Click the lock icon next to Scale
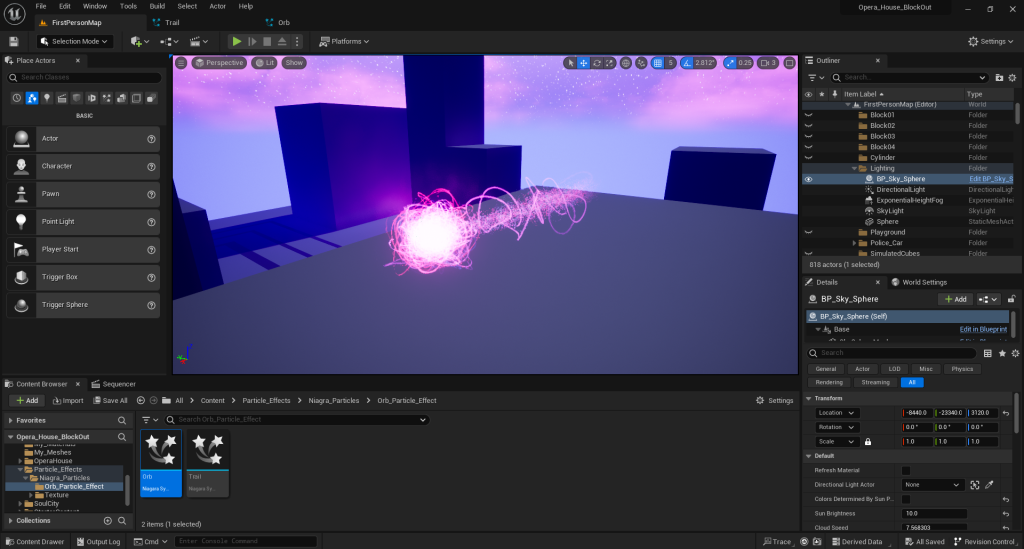Viewport: 1024px width, 549px height. pyautogui.click(x=868, y=441)
